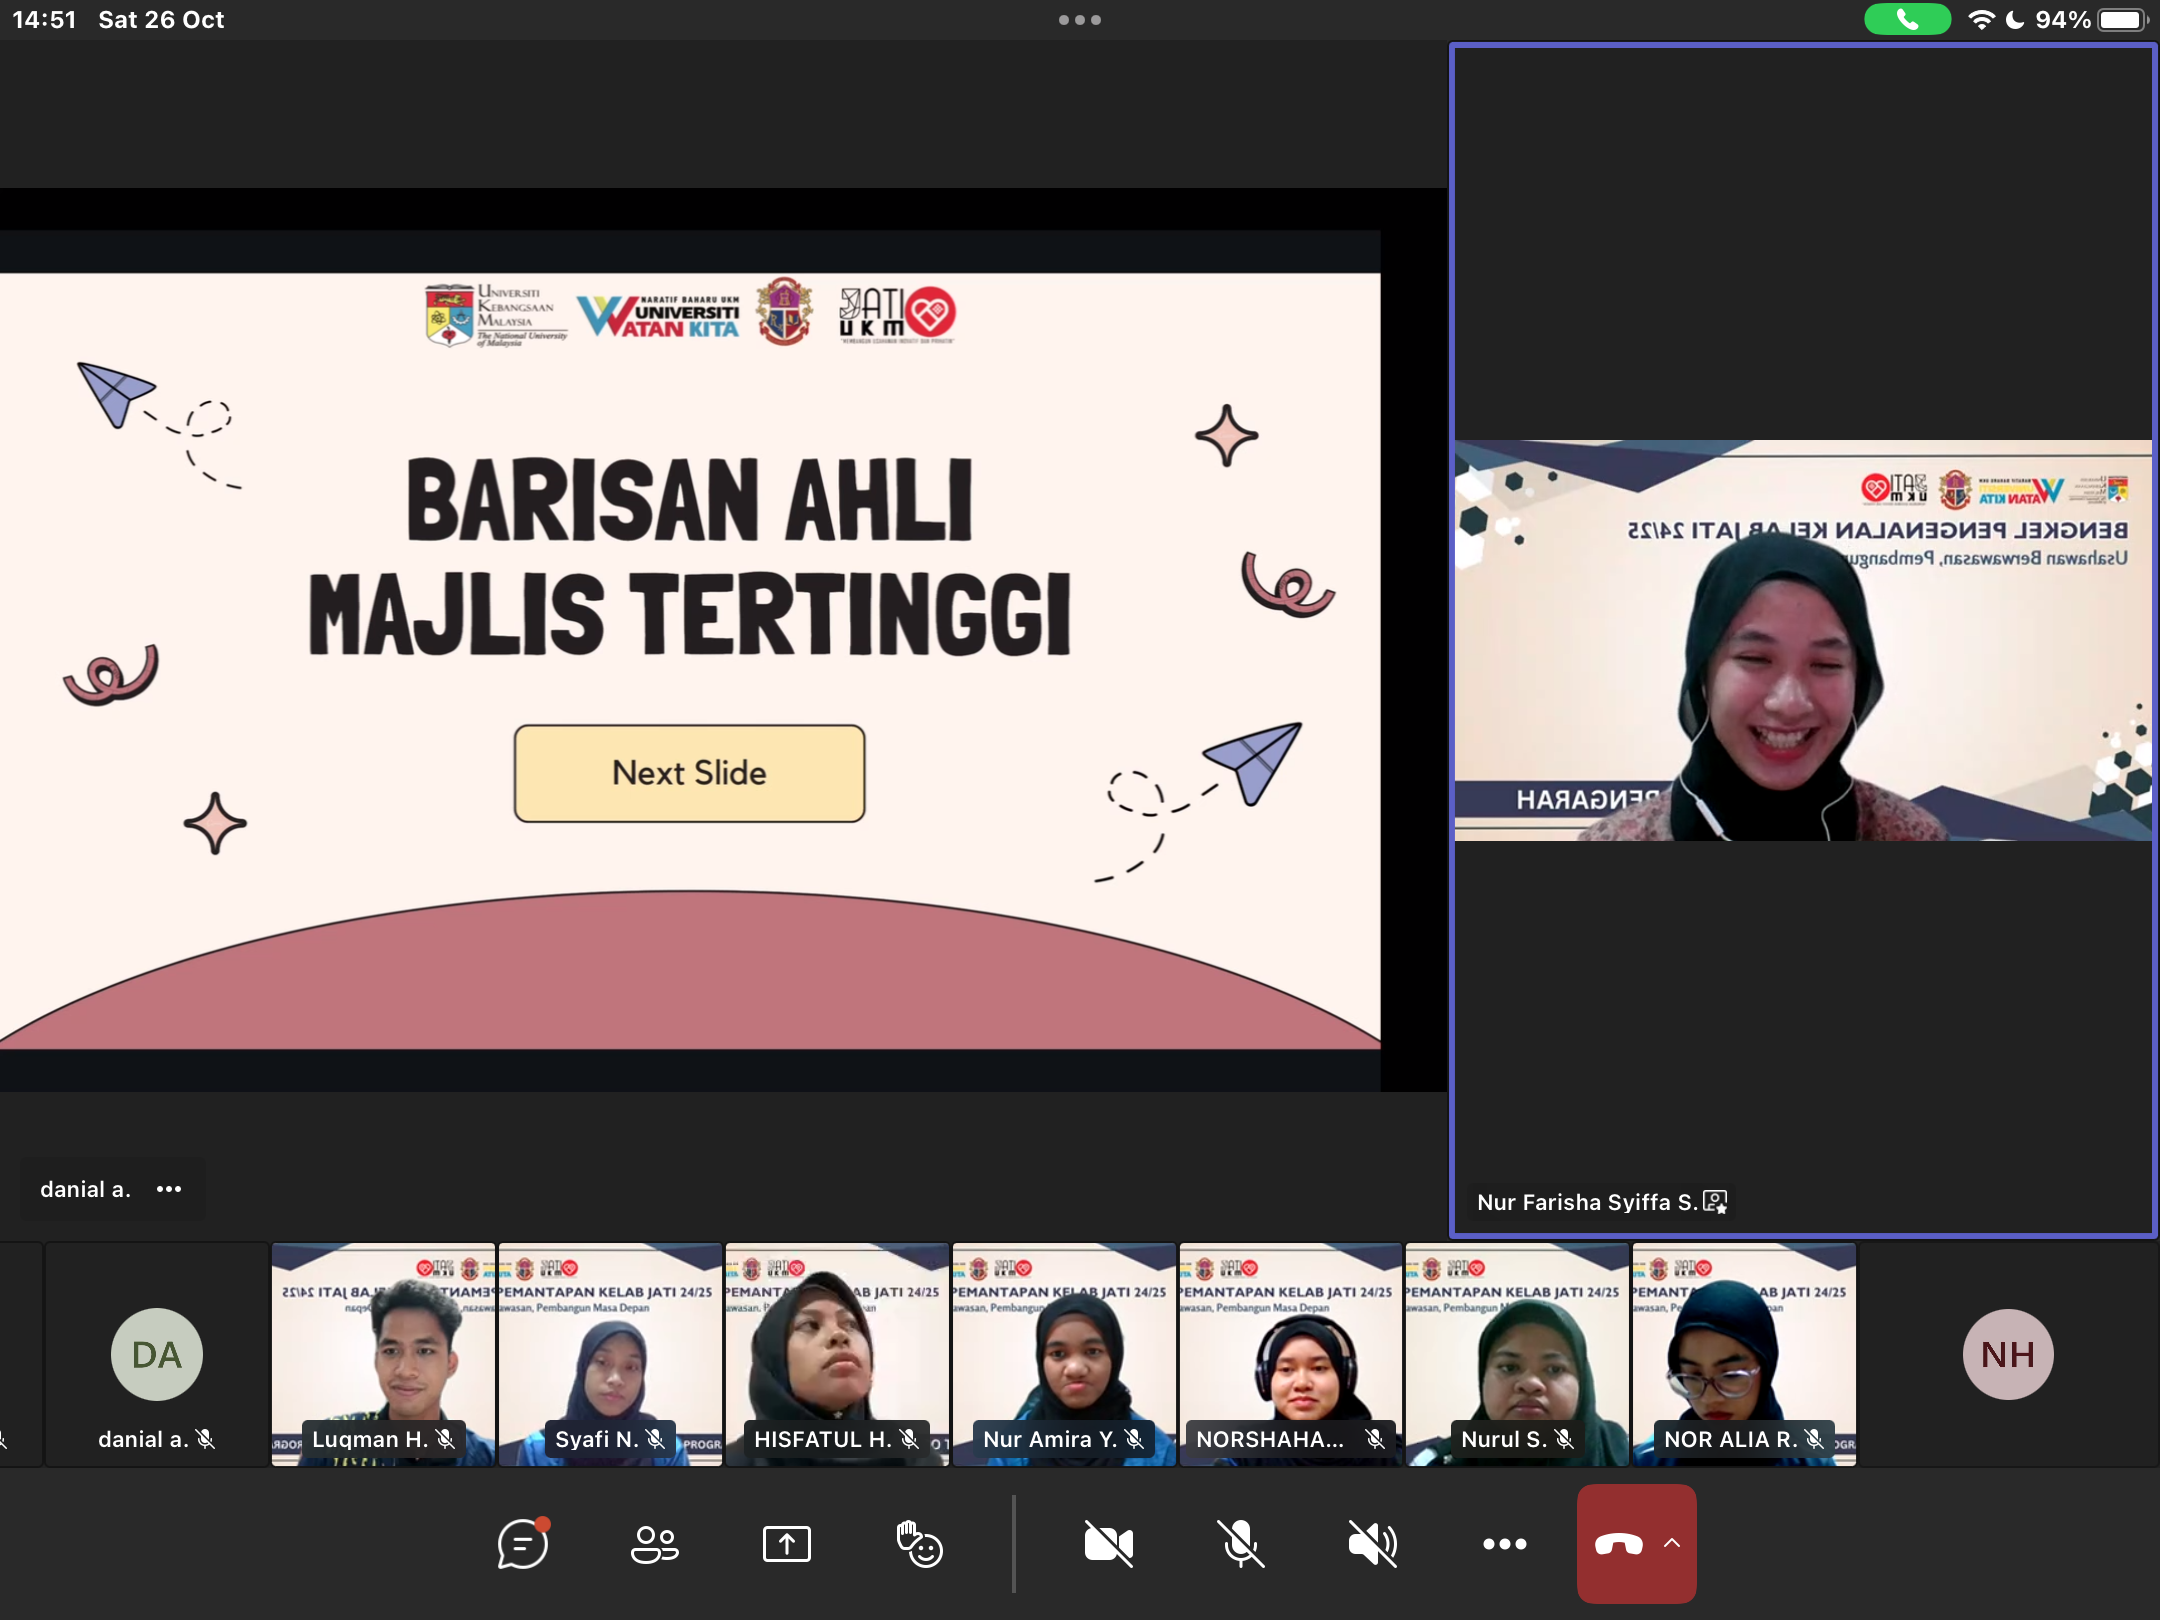Tap the green call indicator in status bar
This screenshot has width=2160, height=1620.
tap(1906, 19)
